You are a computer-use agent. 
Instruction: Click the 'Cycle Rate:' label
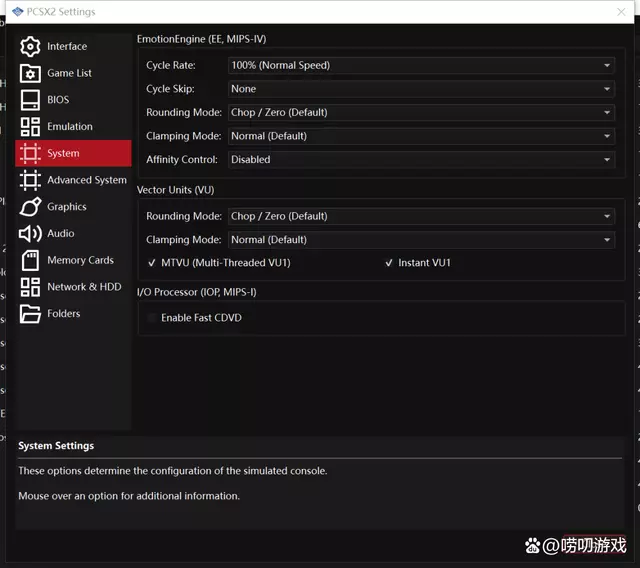coord(171,65)
